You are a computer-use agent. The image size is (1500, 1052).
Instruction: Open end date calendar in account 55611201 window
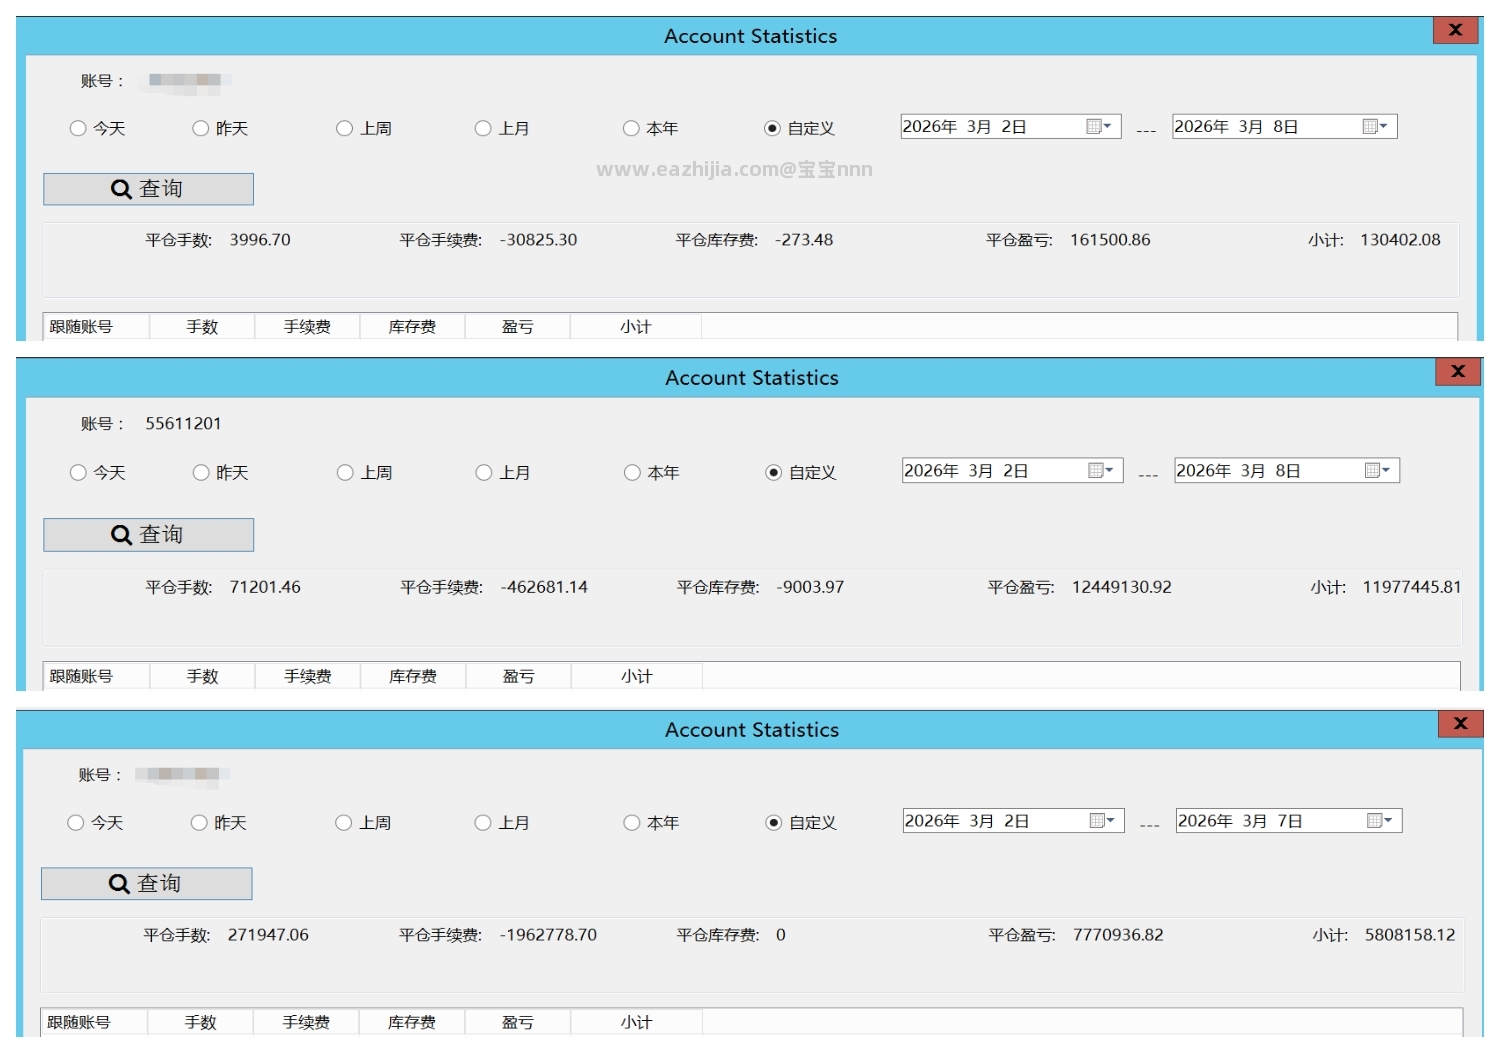[1378, 470]
